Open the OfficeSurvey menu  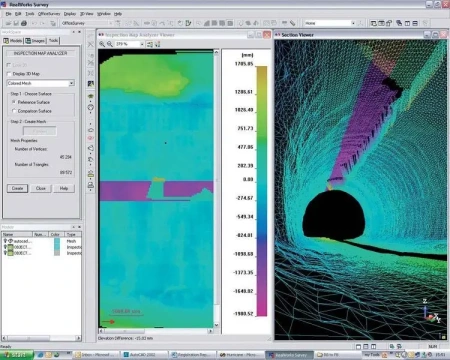[x=49, y=14]
